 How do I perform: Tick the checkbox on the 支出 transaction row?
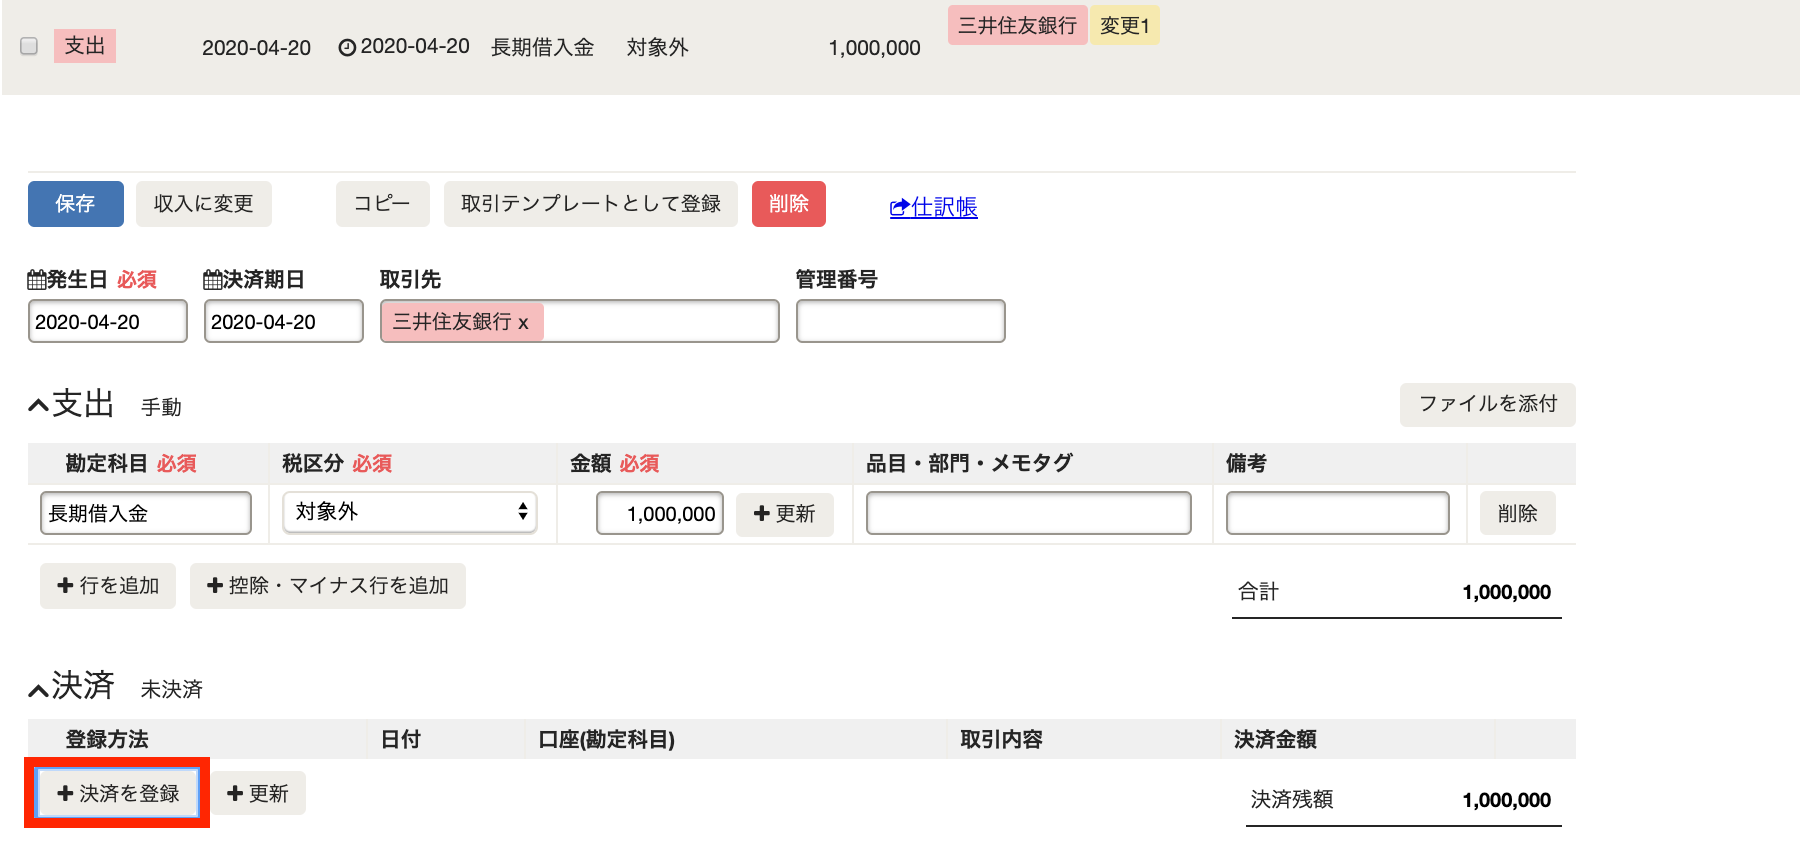click(29, 46)
